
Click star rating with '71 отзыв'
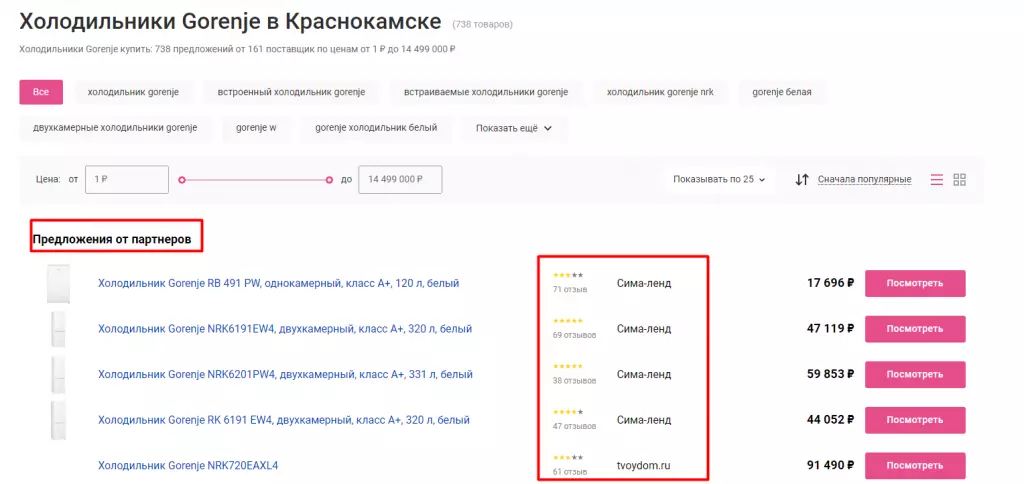[568, 276]
